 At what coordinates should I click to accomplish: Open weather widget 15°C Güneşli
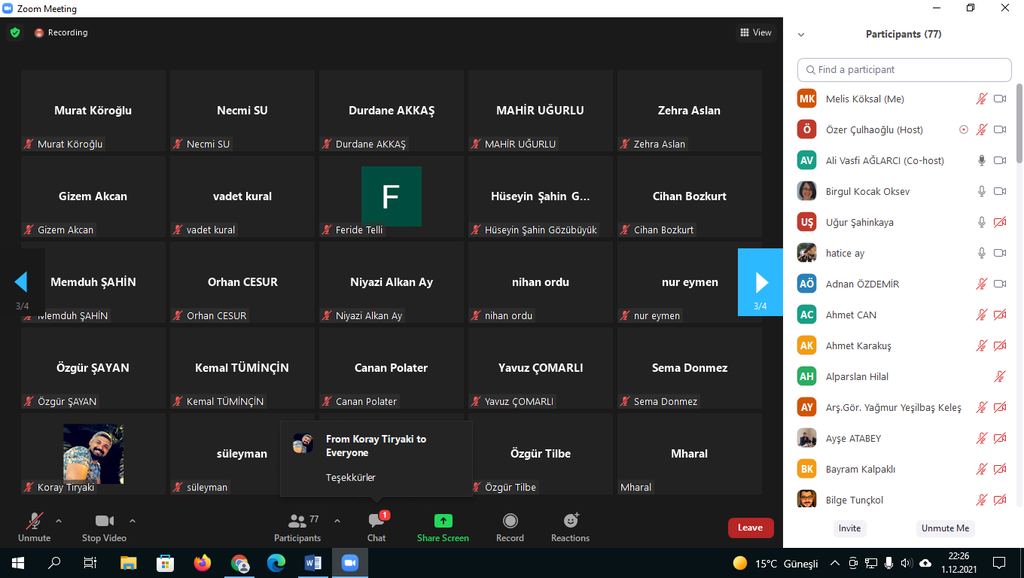click(775, 563)
